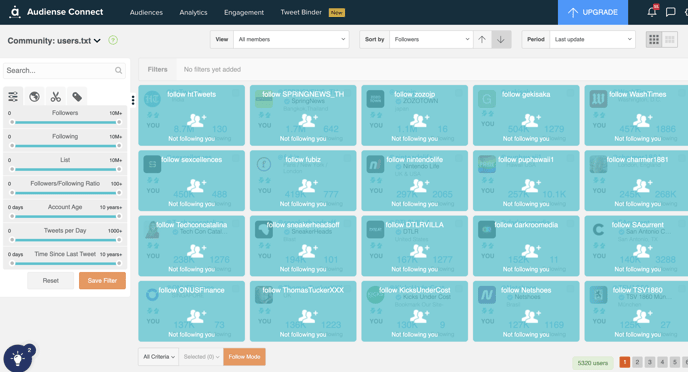Image resolution: width=688 pixels, height=372 pixels.
Task: Open the Audiences menu
Action: coord(146,12)
